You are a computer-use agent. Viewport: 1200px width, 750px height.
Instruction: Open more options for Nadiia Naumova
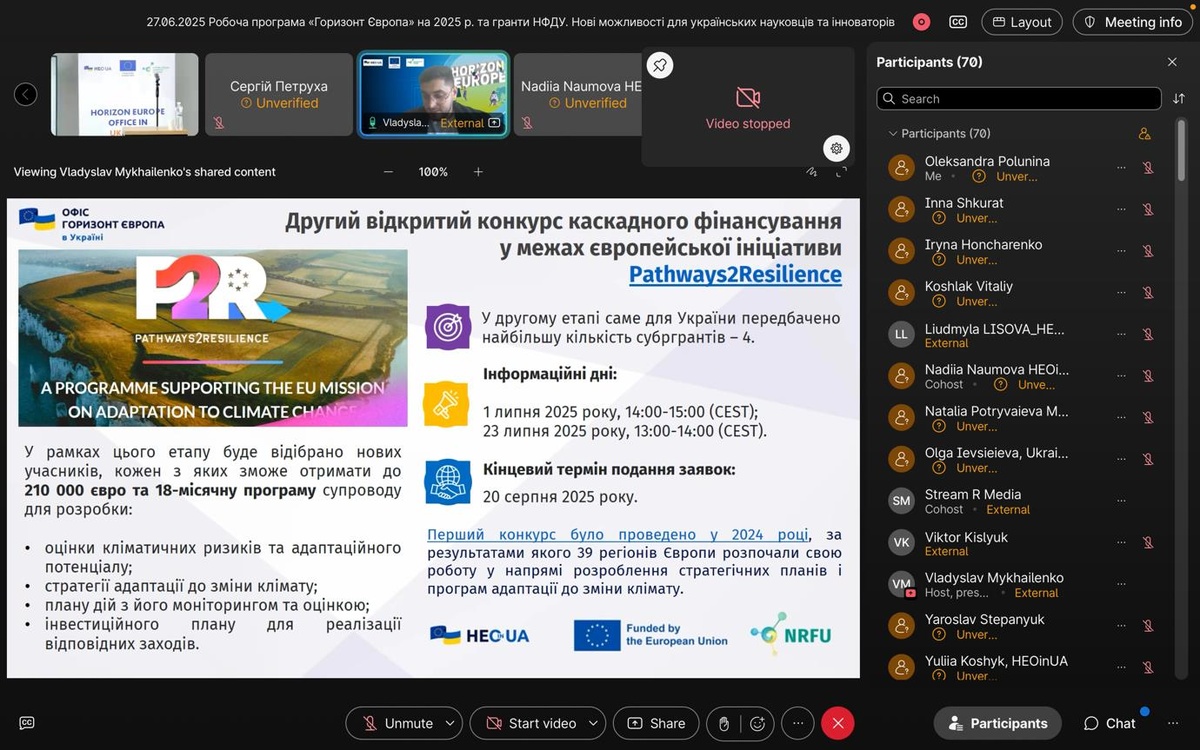pos(1122,376)
